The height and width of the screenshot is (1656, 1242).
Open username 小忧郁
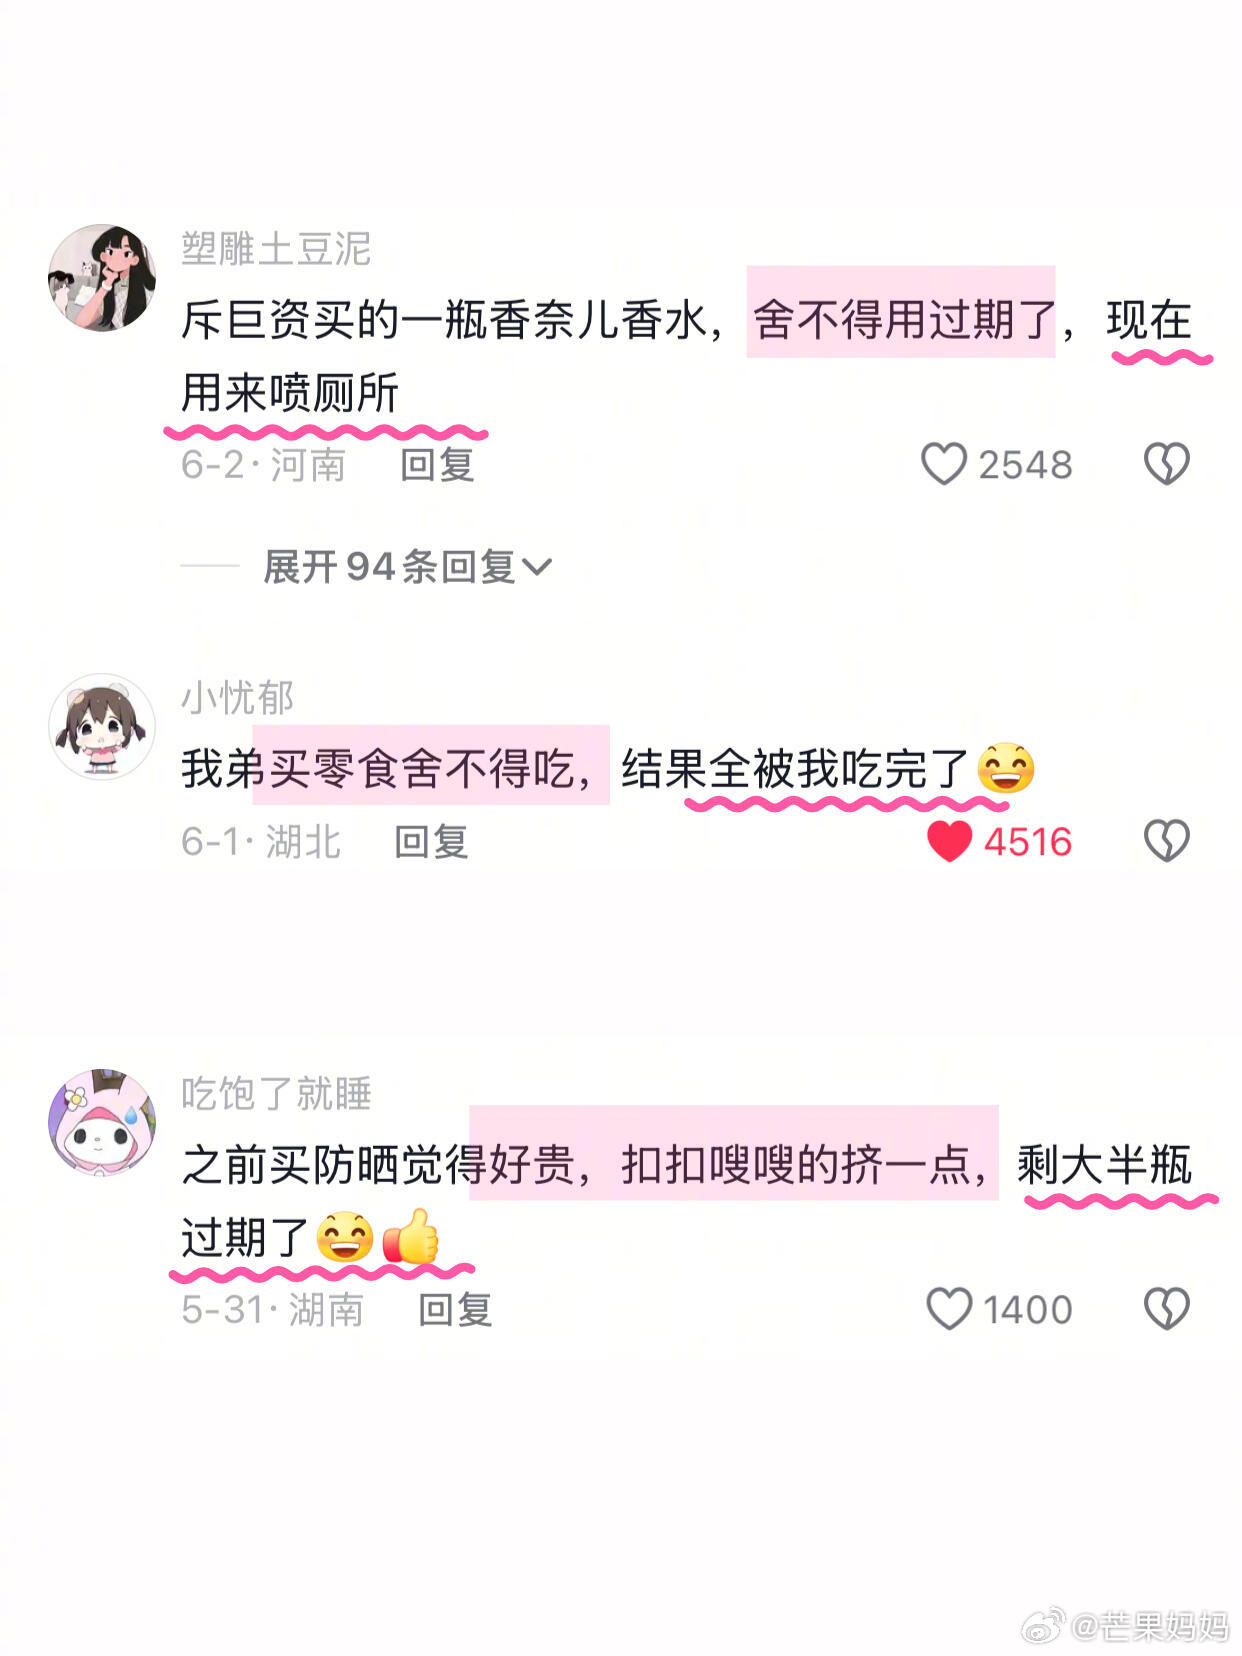tap(237, 697)
